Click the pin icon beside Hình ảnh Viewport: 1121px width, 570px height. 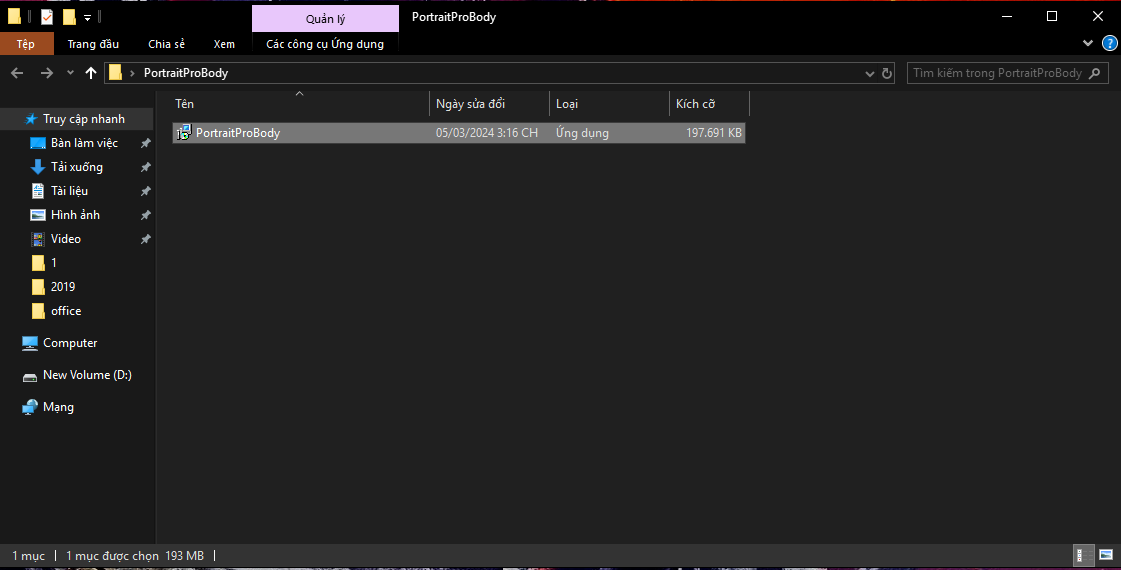click(x=145, y=215)
